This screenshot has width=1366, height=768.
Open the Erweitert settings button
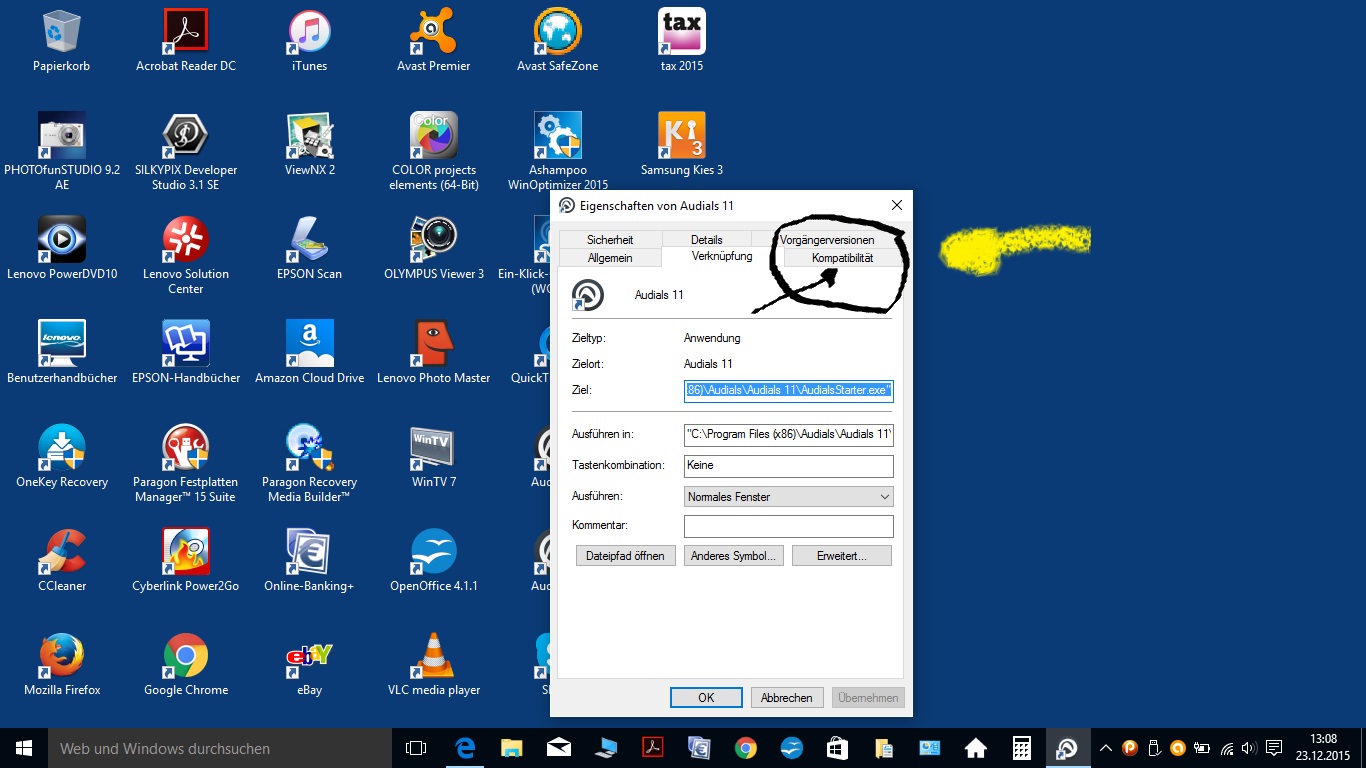coord(842,556)
